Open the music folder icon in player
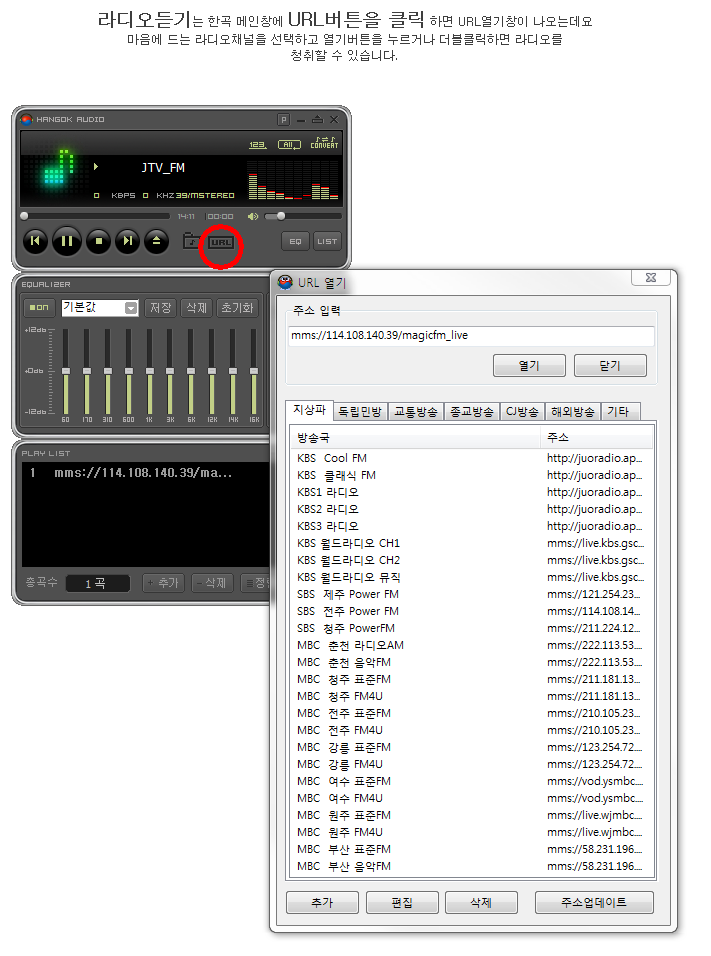Image resolution: width=711 pixels, height=956 pixels. coord(192,241)
